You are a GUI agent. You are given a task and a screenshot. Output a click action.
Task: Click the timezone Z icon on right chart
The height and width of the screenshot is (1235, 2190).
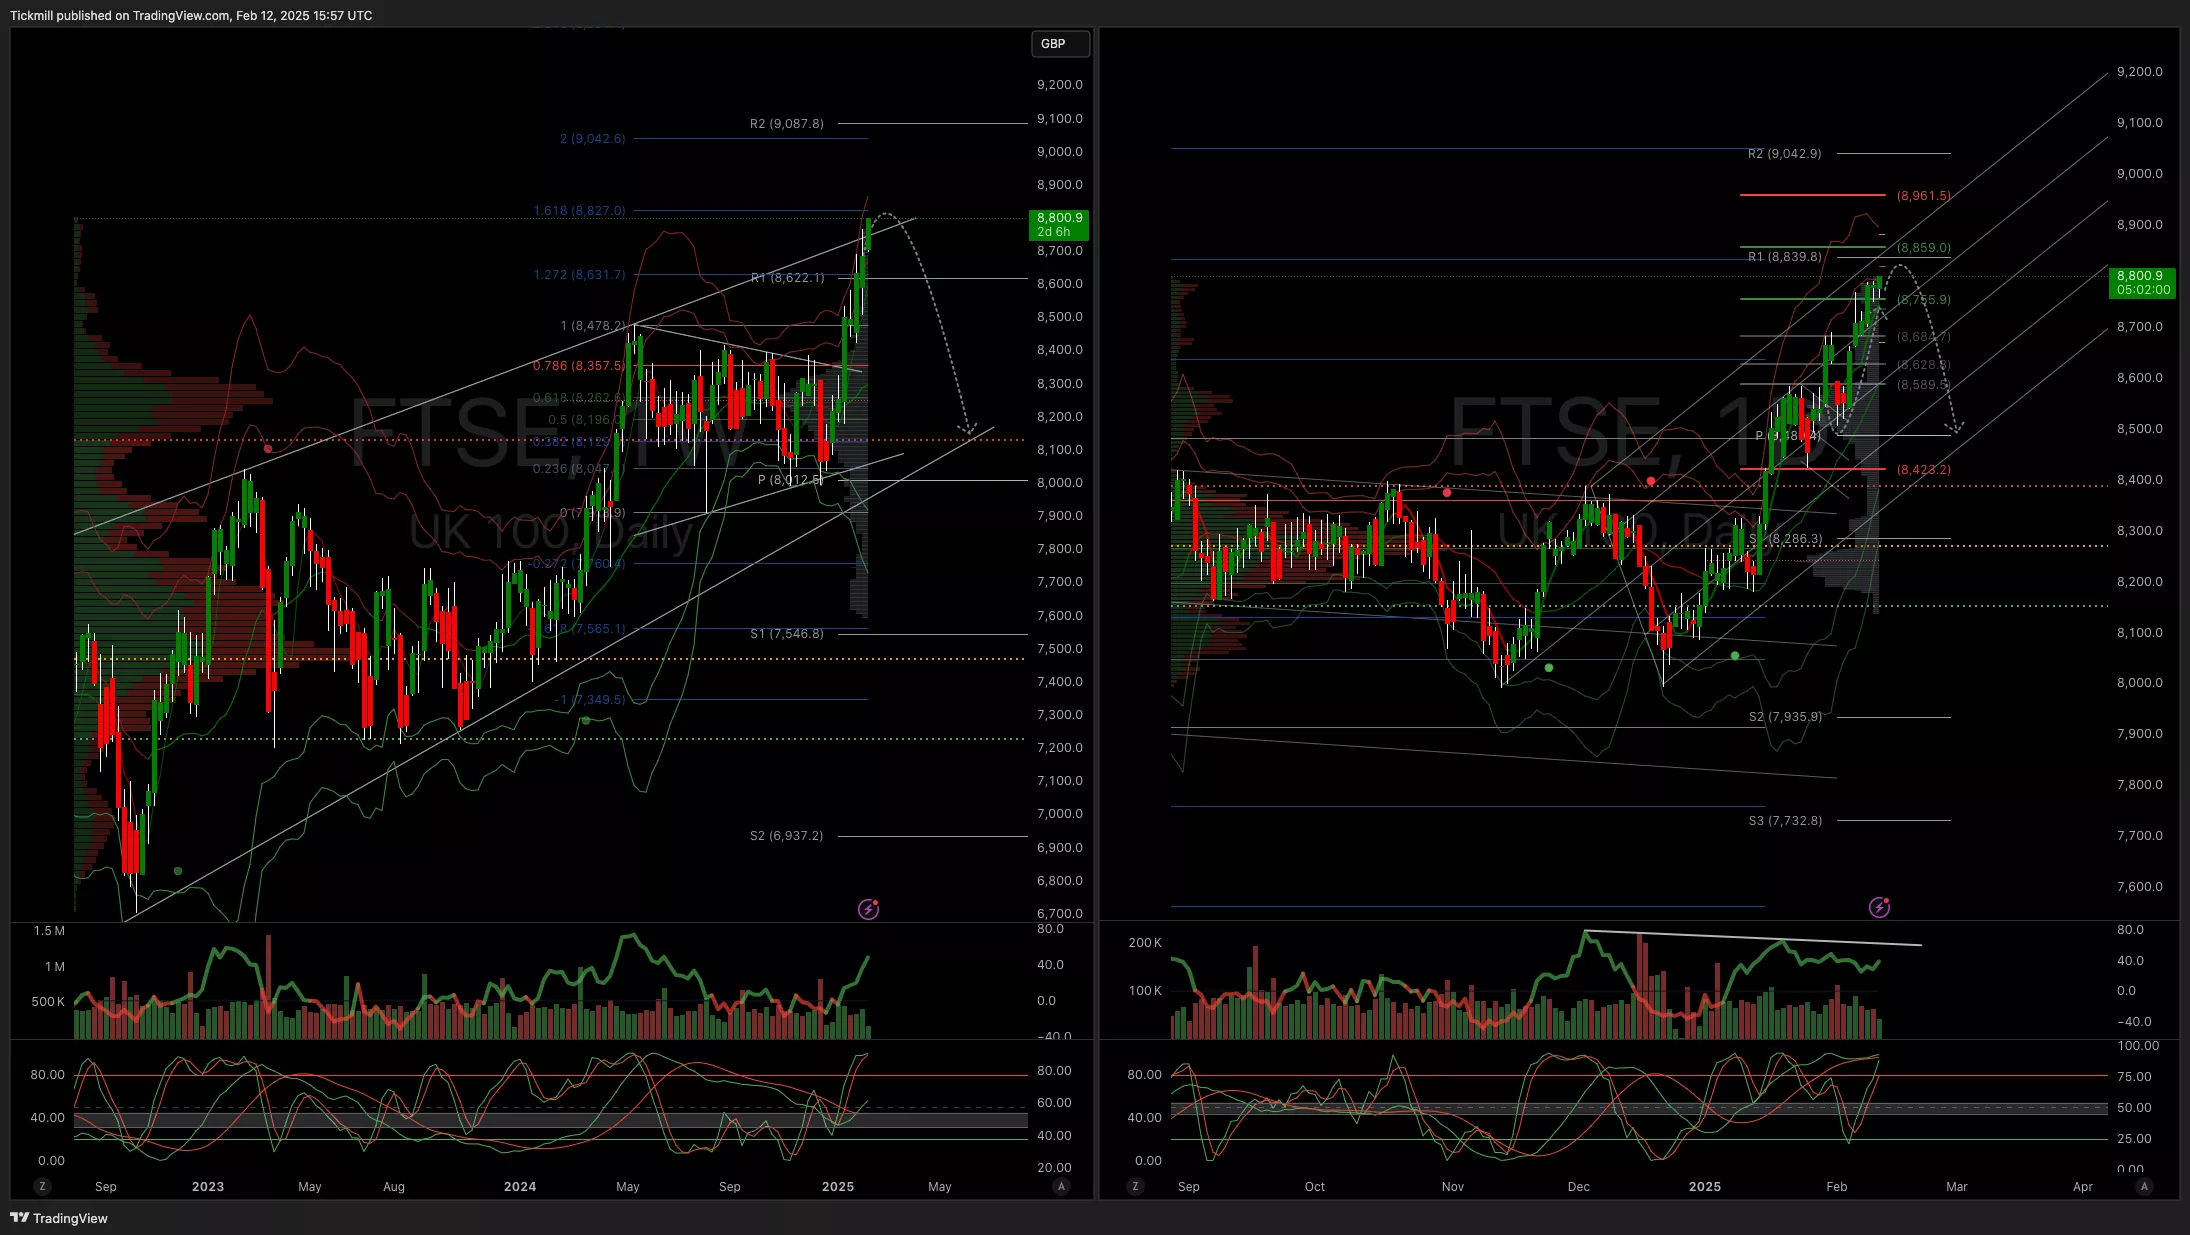tap(1135, 1186)
